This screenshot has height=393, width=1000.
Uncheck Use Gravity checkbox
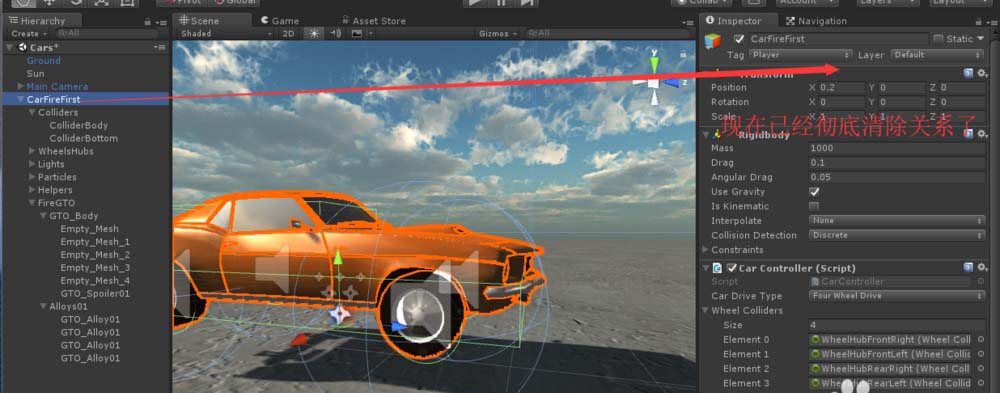tap(814, 191)
